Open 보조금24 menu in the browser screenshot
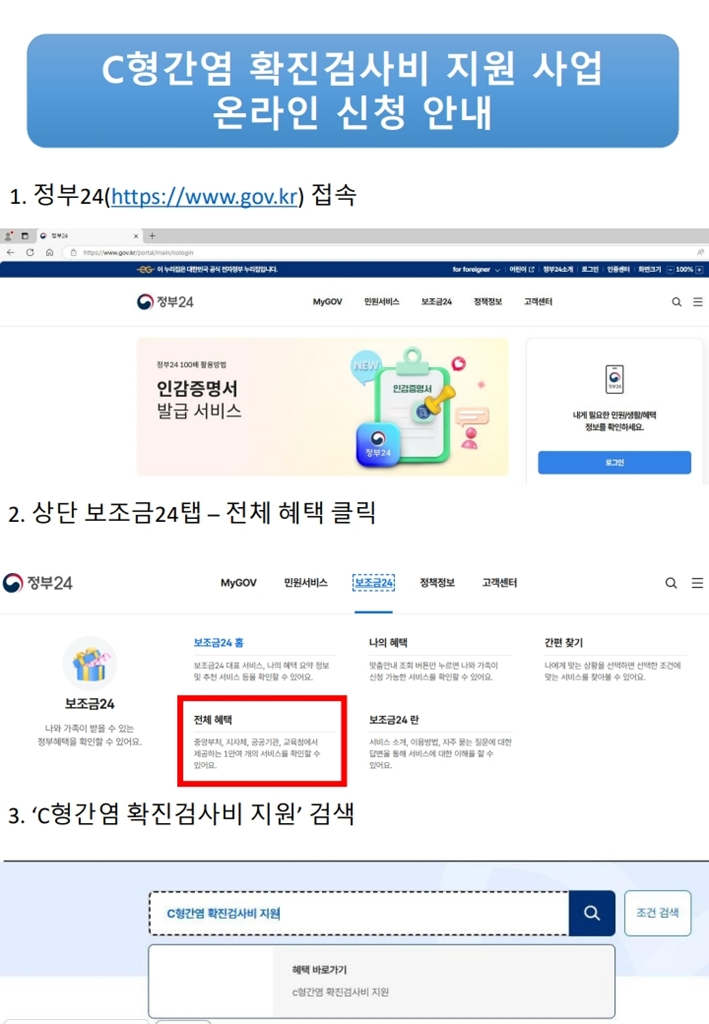Viewport: 709px width, 1024px height. point(436,302)
